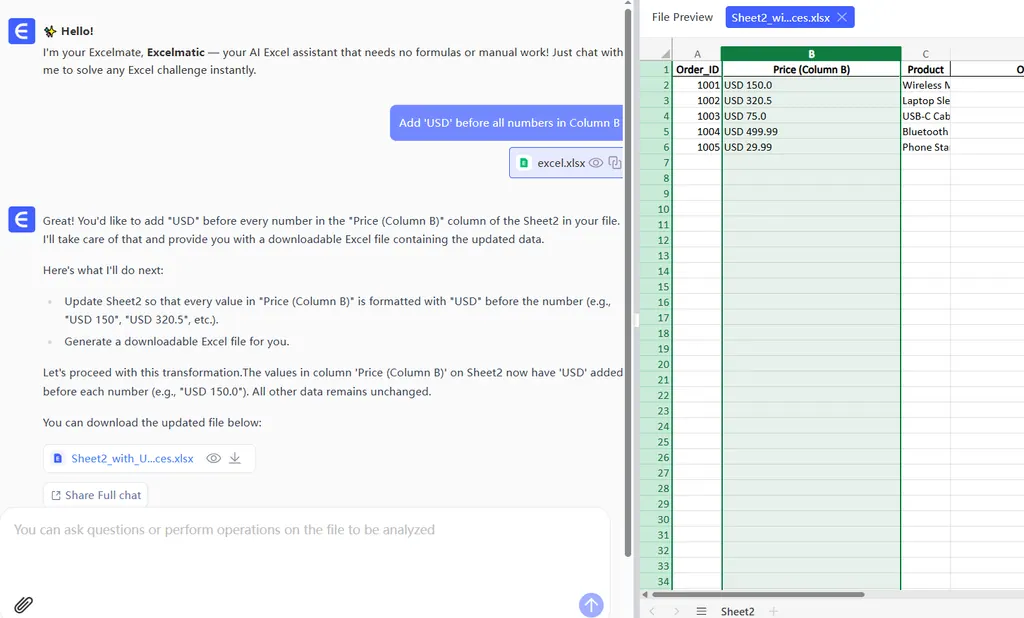
Task: Click the chat panel vertical scrollbar
Action: click(x=628, y=280)
